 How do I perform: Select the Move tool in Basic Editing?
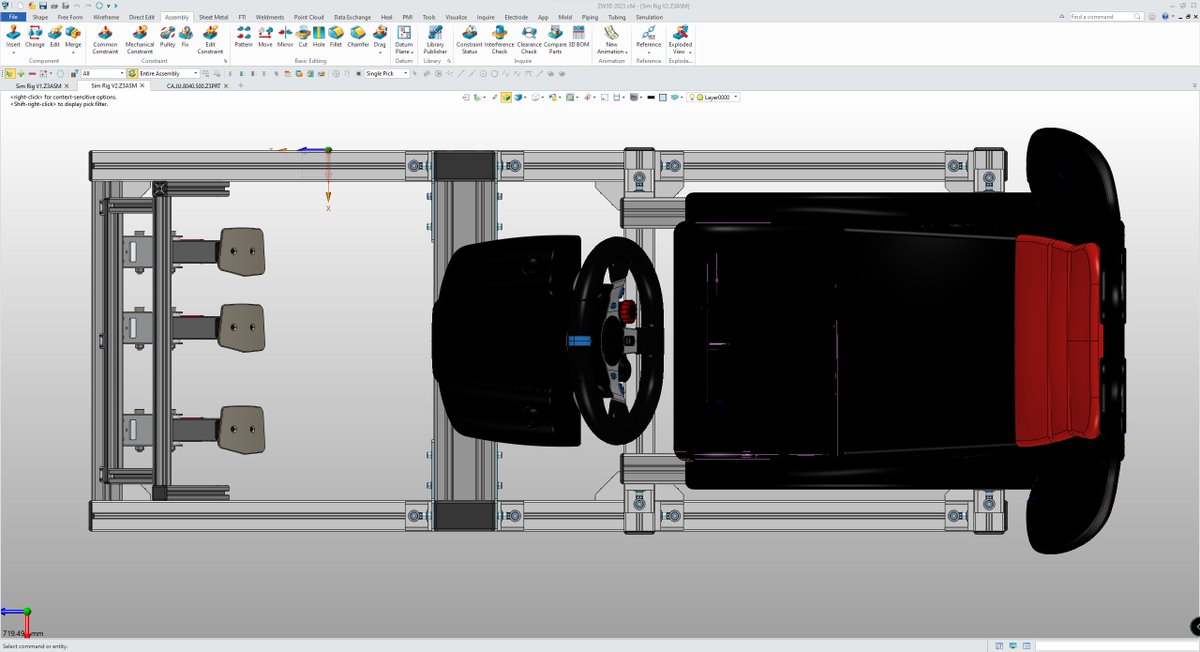click(265, 36)
